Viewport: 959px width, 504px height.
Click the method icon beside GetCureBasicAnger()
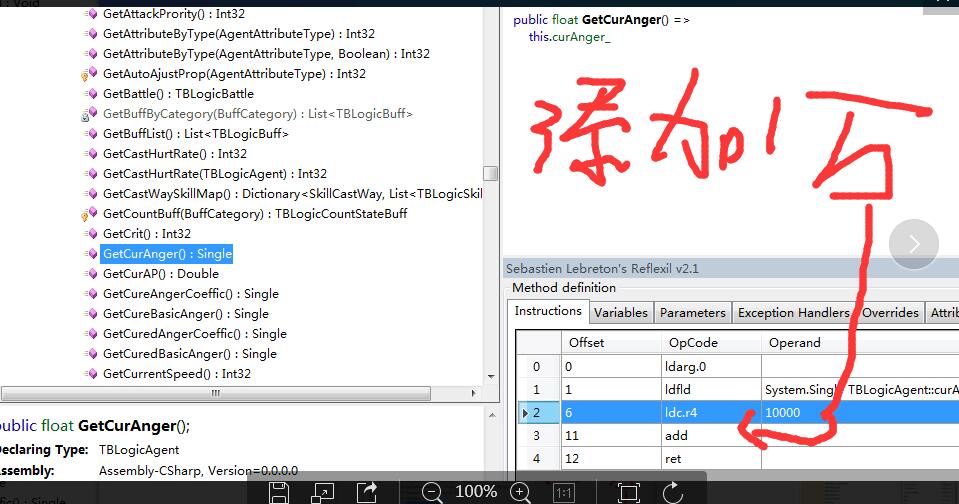click(92, 314)
